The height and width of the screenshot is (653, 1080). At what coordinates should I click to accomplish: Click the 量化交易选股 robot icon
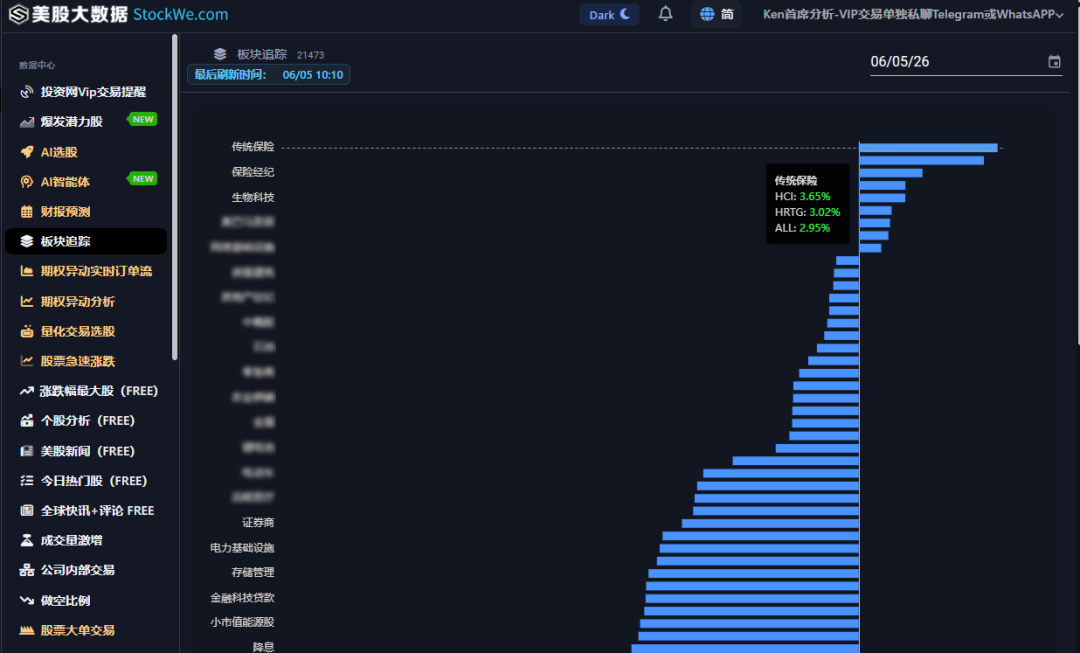click(x=27, y=331)
